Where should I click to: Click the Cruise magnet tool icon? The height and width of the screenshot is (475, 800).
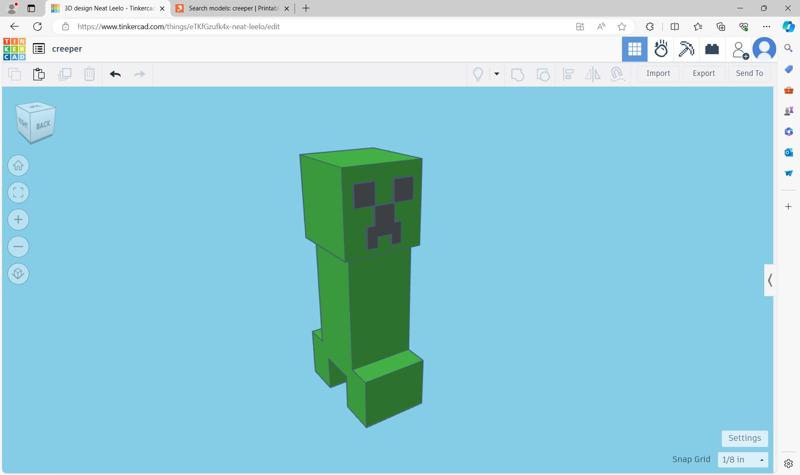[617, 74]
